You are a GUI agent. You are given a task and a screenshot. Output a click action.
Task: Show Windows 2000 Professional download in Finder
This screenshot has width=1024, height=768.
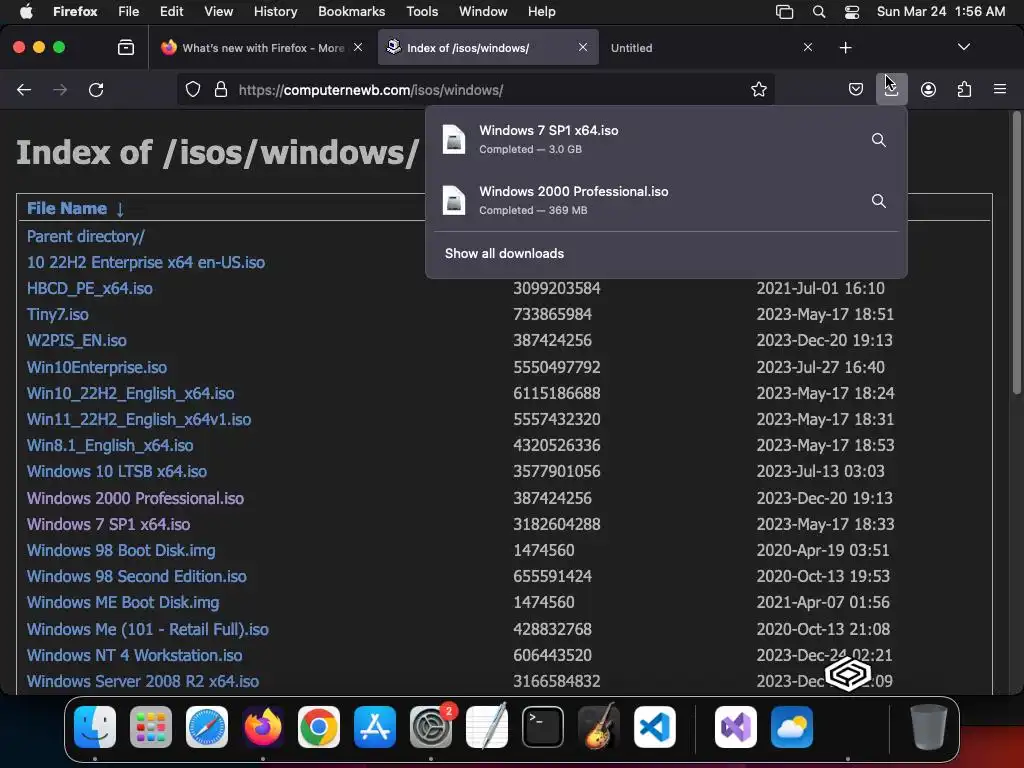(878, 200)
